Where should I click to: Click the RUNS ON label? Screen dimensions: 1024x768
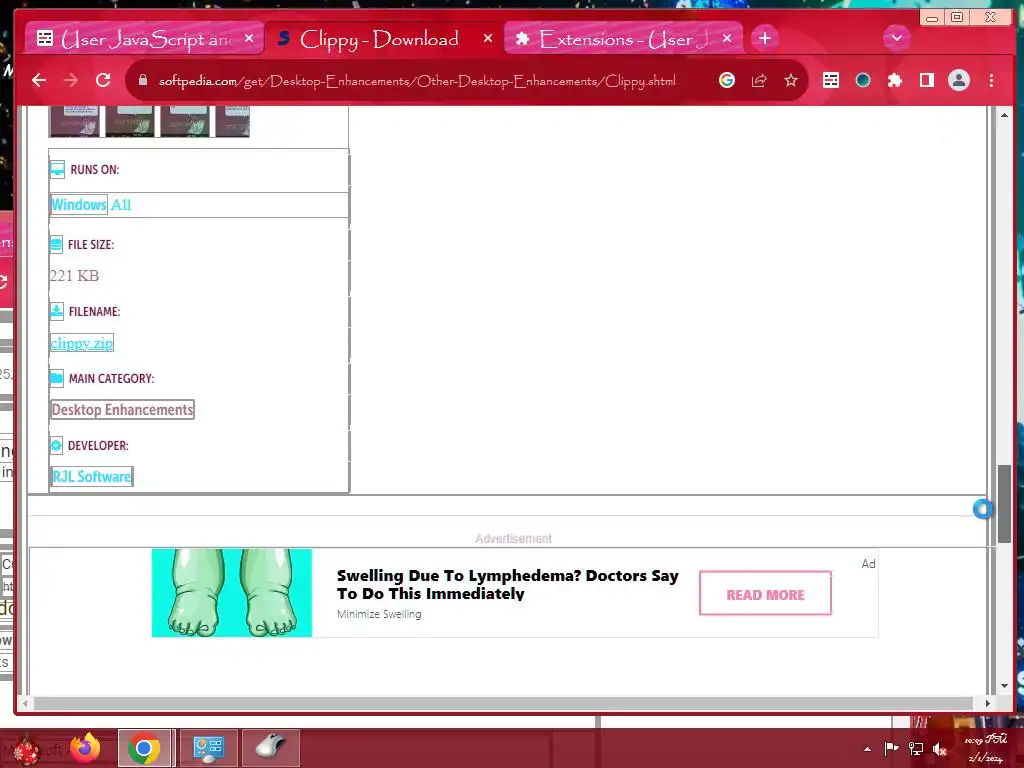coord(95,170)
